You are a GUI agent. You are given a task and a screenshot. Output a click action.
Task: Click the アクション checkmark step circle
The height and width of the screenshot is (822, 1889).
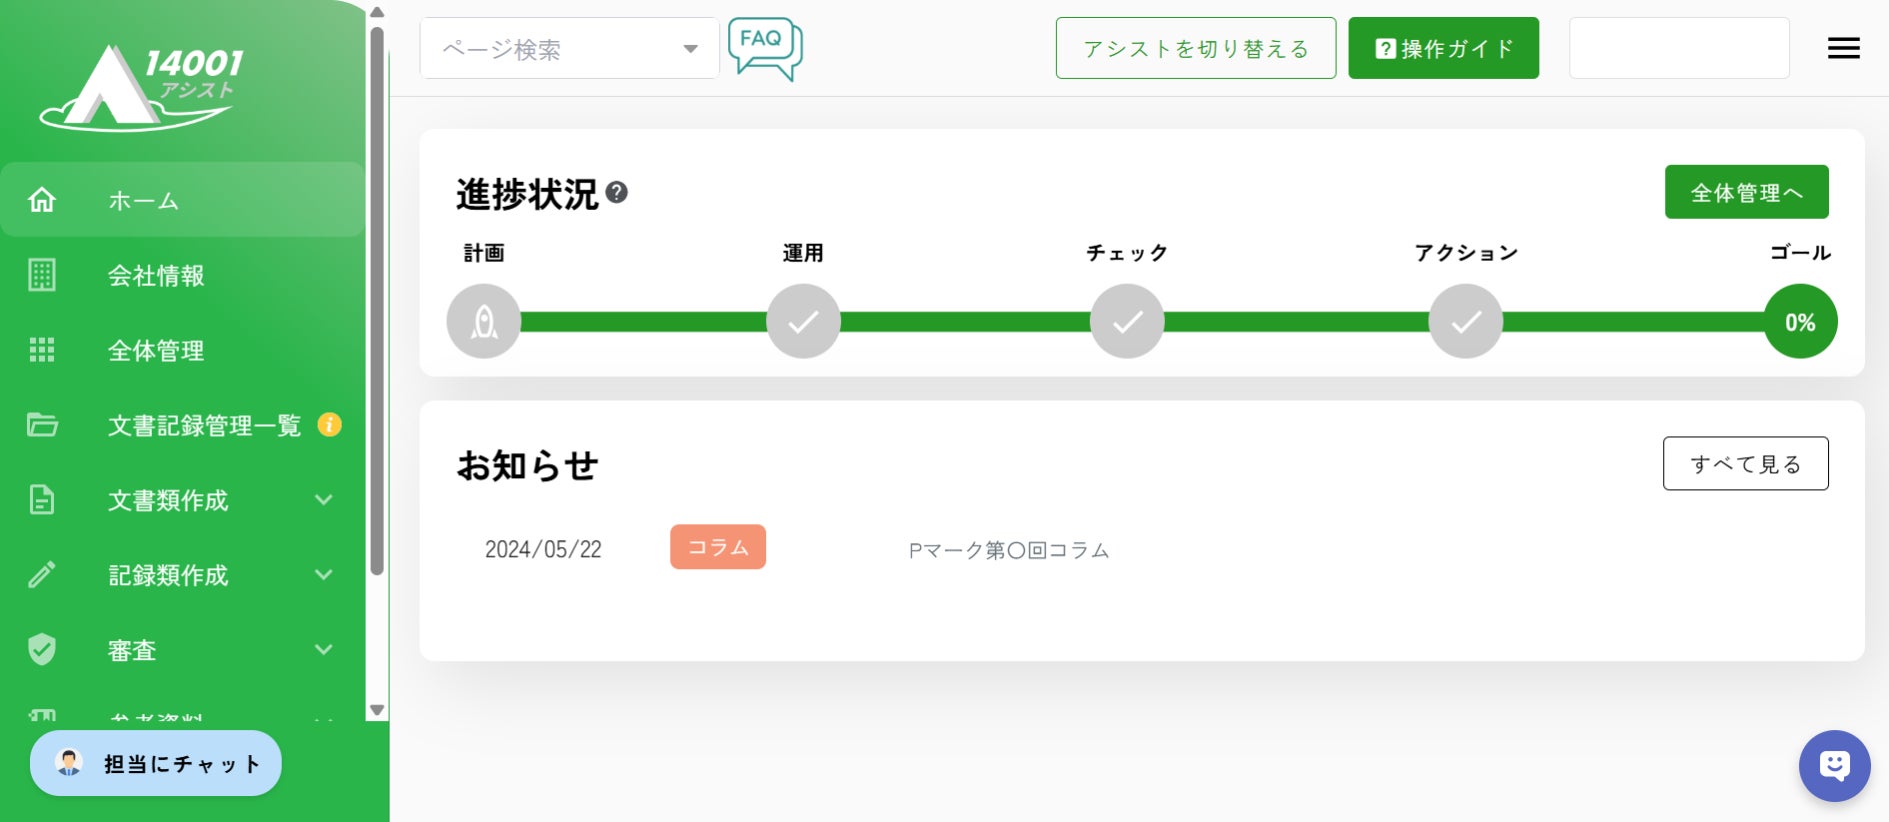click(x=1465, y=321)
